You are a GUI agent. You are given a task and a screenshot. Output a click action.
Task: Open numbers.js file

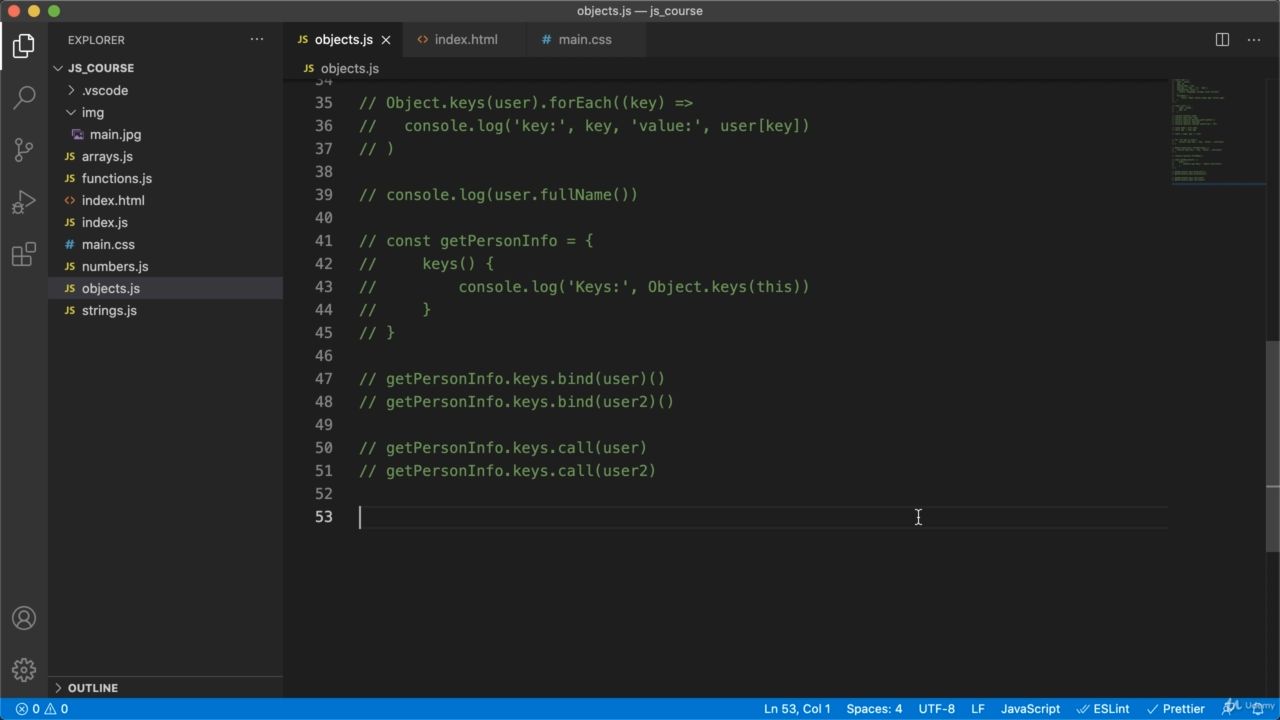point(115,266)
